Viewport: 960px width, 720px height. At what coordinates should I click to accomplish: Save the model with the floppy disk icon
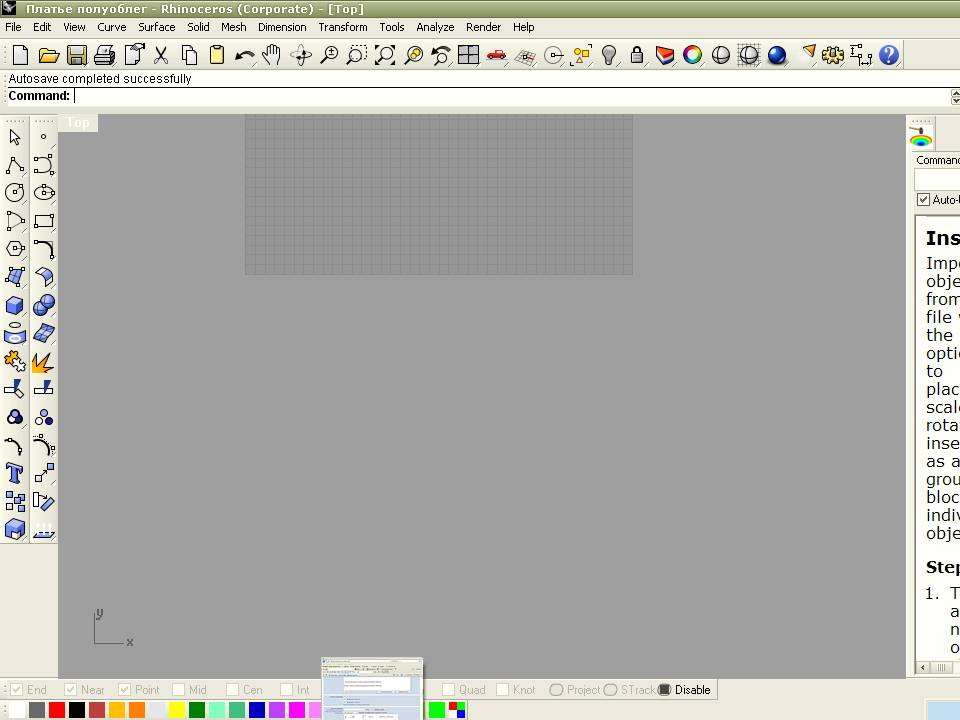coord(77,55)
